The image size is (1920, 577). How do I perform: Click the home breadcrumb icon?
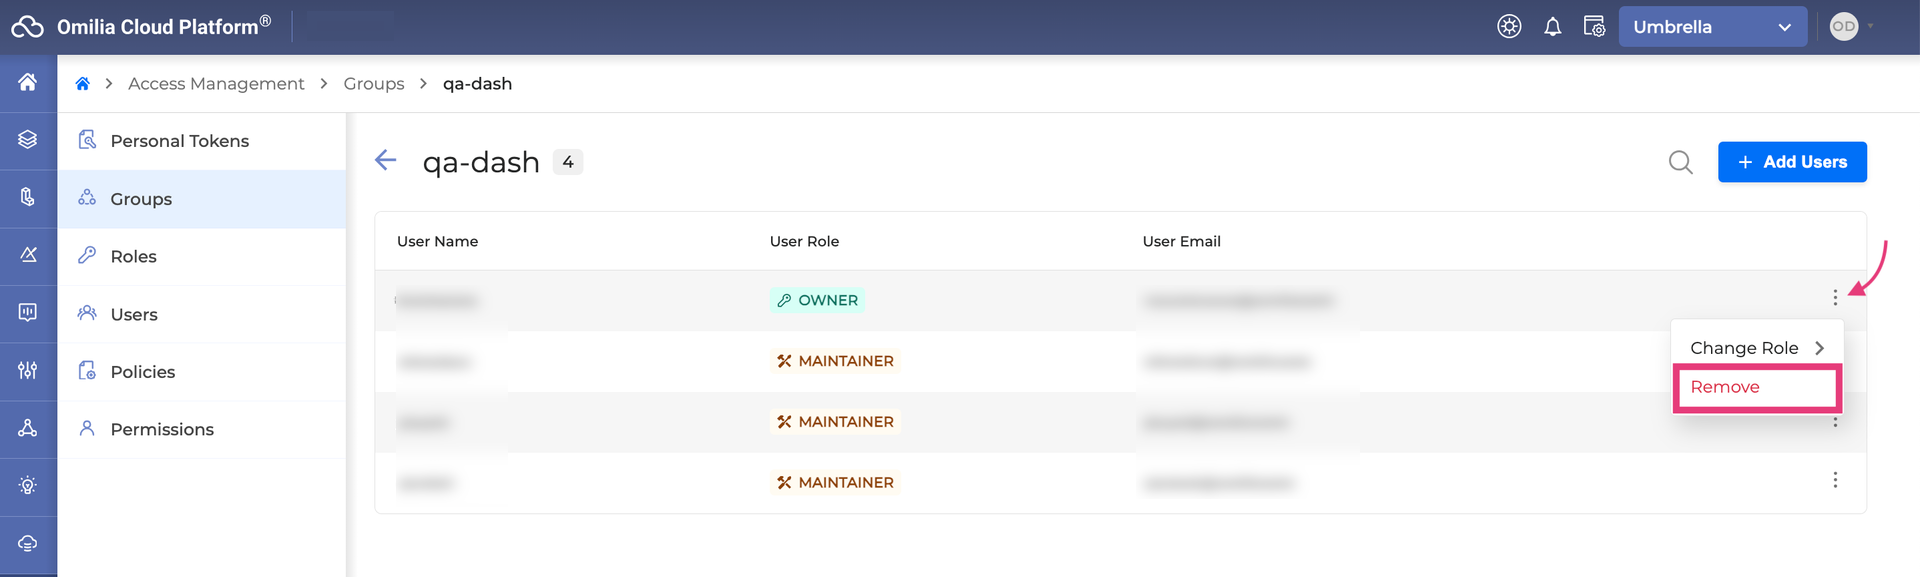83,84
